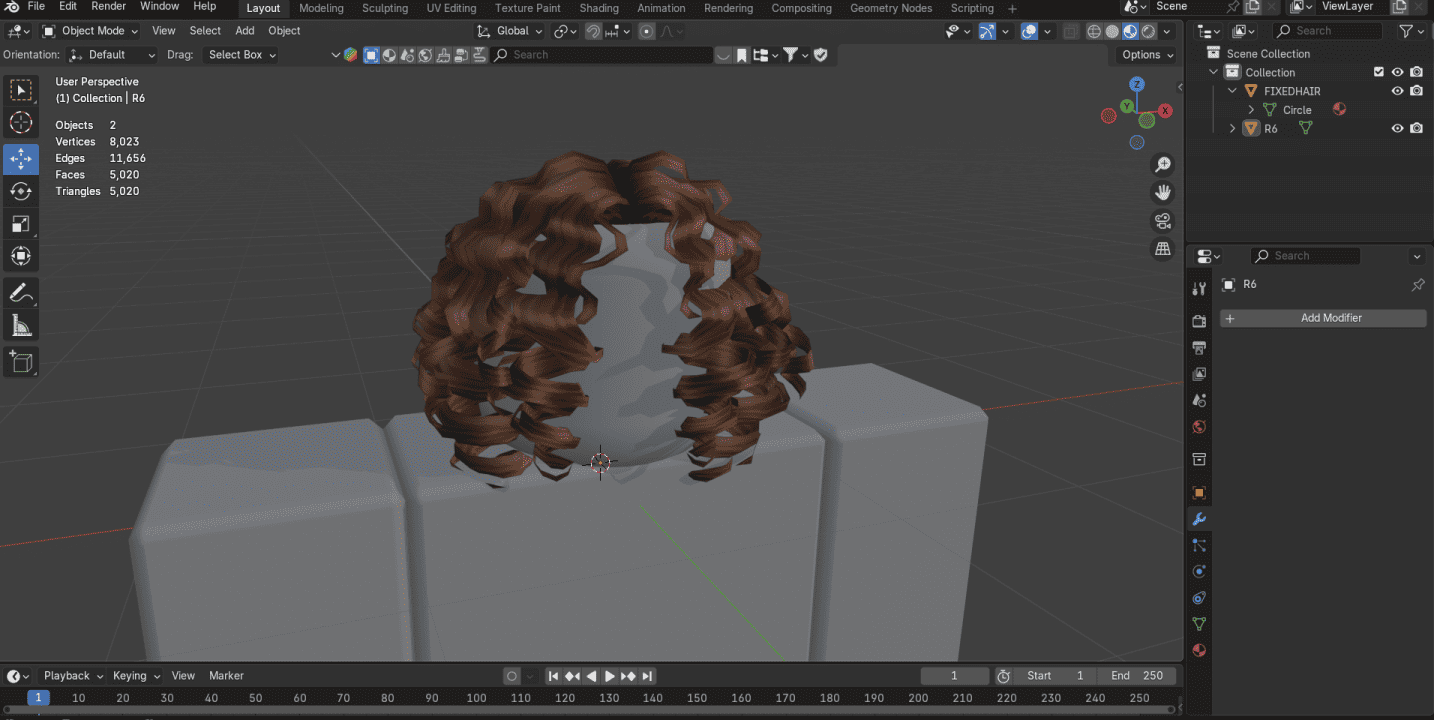Disable FIXEDHAIR in renders via camera icon
Screen dimensions: 1434x720
tap(1416, 91)
